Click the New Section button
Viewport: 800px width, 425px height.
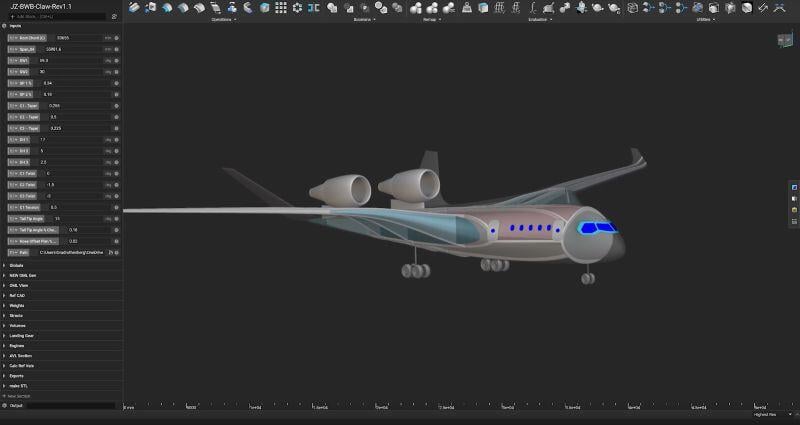[16, 396]
